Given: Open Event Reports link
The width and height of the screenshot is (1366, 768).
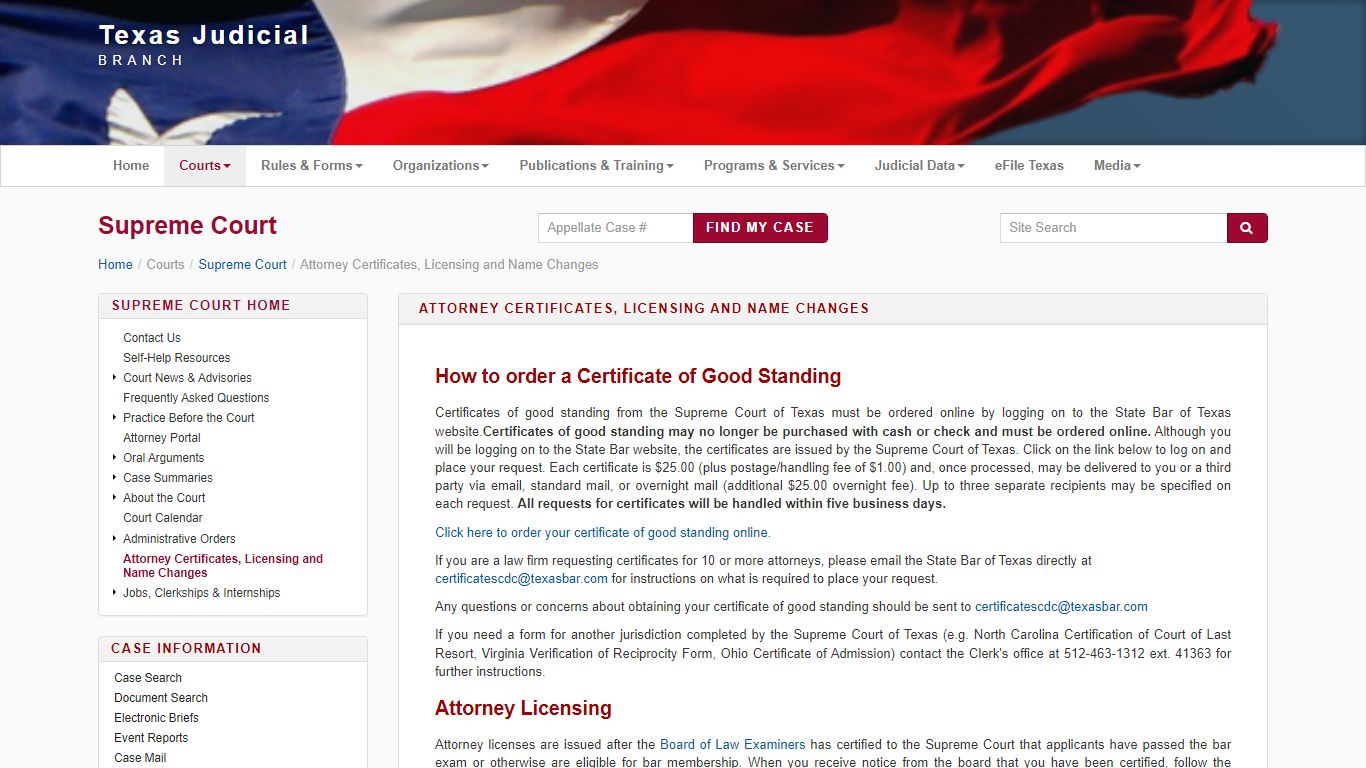Looking at the screenshot, I should (151, 738).
